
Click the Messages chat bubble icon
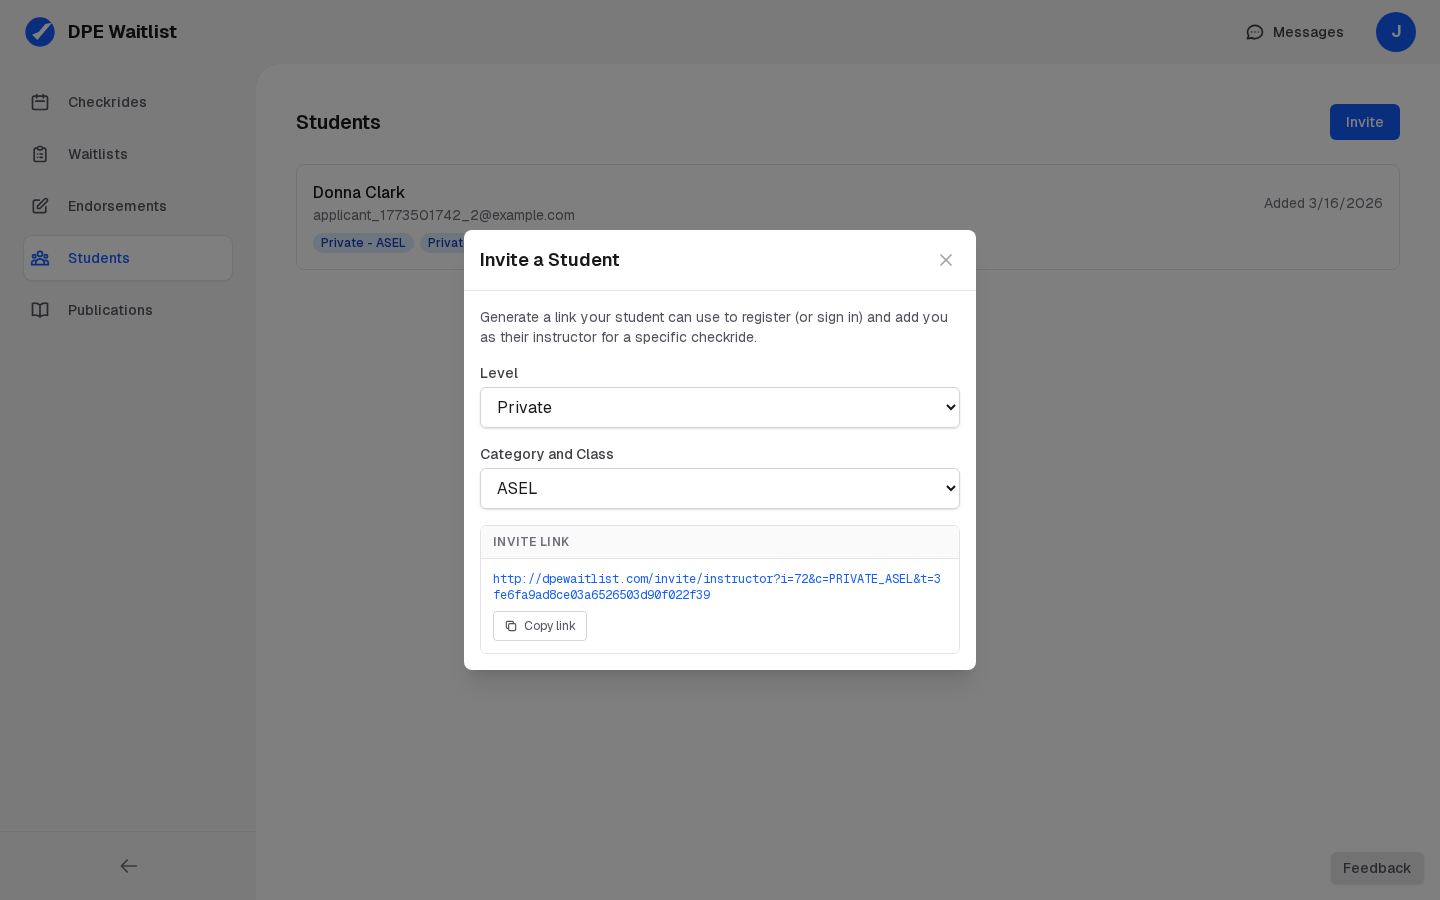coord(1255,32)
